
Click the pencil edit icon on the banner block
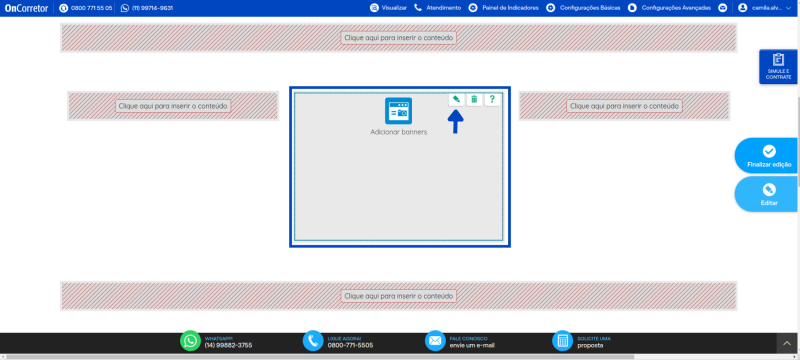(x=456, y=99)
